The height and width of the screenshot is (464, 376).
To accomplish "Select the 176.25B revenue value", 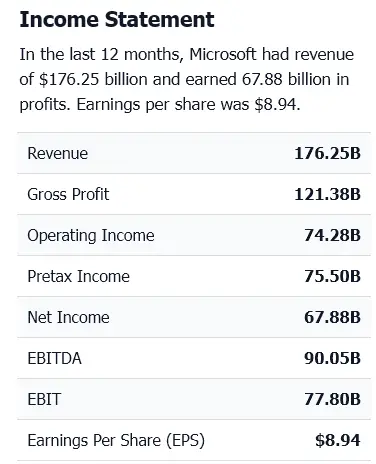I will [x=327, y=153].
